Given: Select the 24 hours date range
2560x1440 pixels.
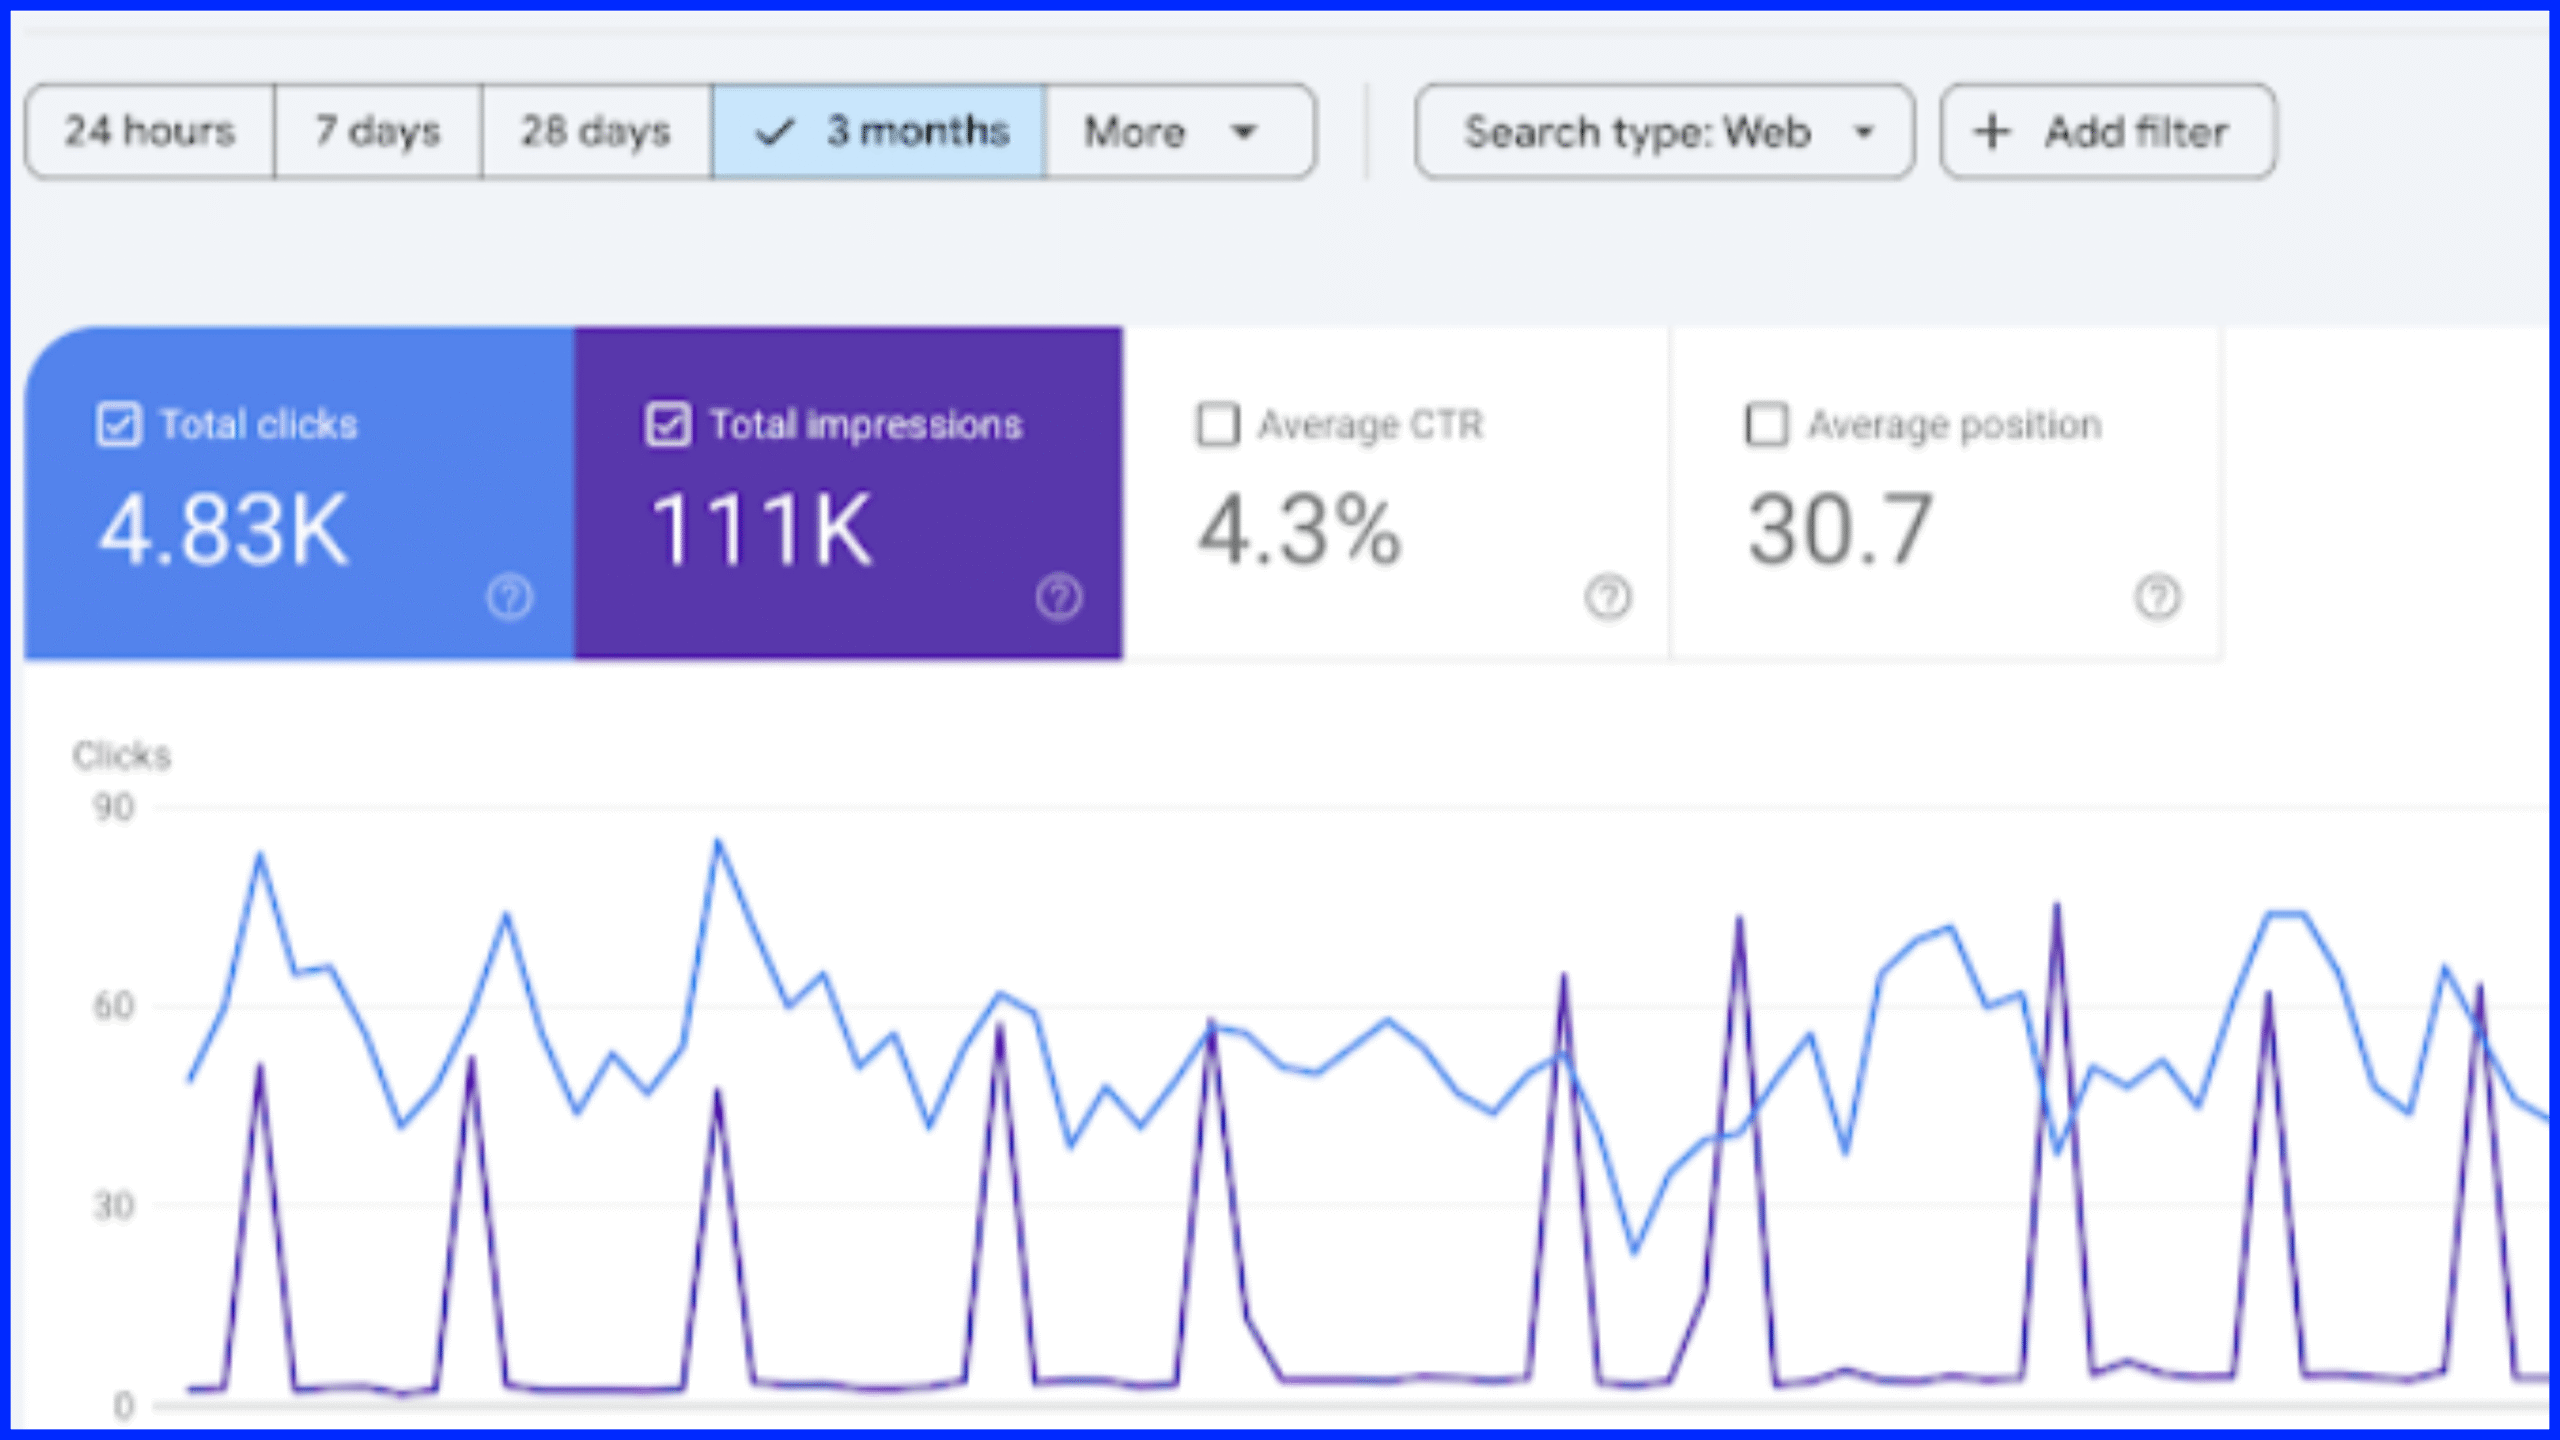Looking at the screenshot, I should [150, 132].
